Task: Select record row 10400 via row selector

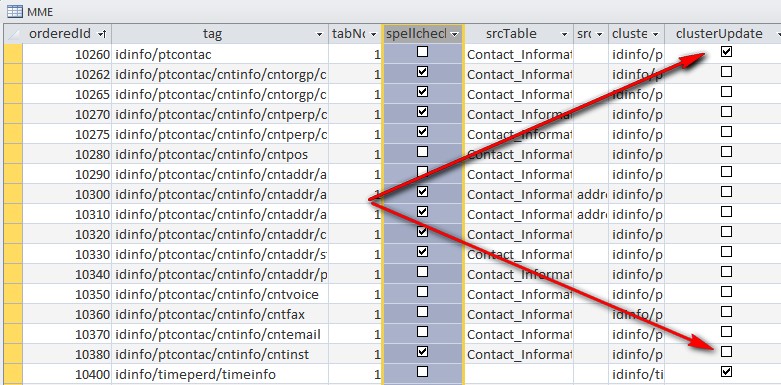Action: tap(13, 374)
